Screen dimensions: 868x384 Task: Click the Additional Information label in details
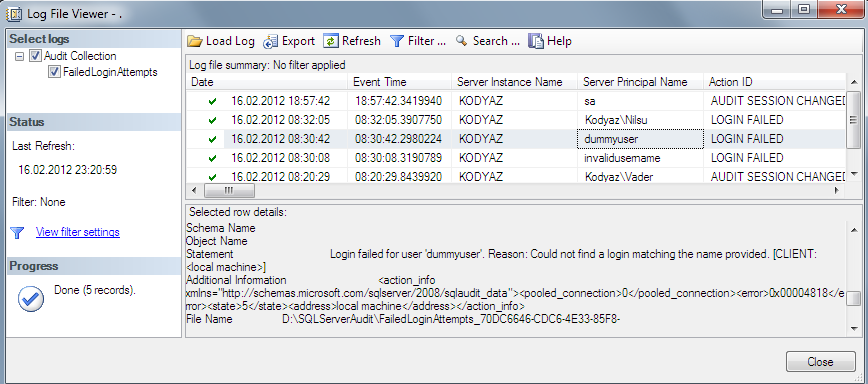pyautogui.click(x=236, y=280)
